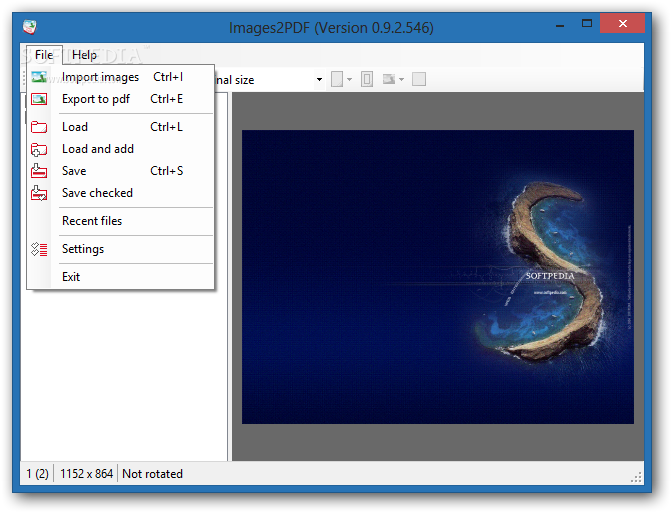The image size is (672, 513).
Task: Click the Images2PDF app icon in title bar
Action: 30,27
